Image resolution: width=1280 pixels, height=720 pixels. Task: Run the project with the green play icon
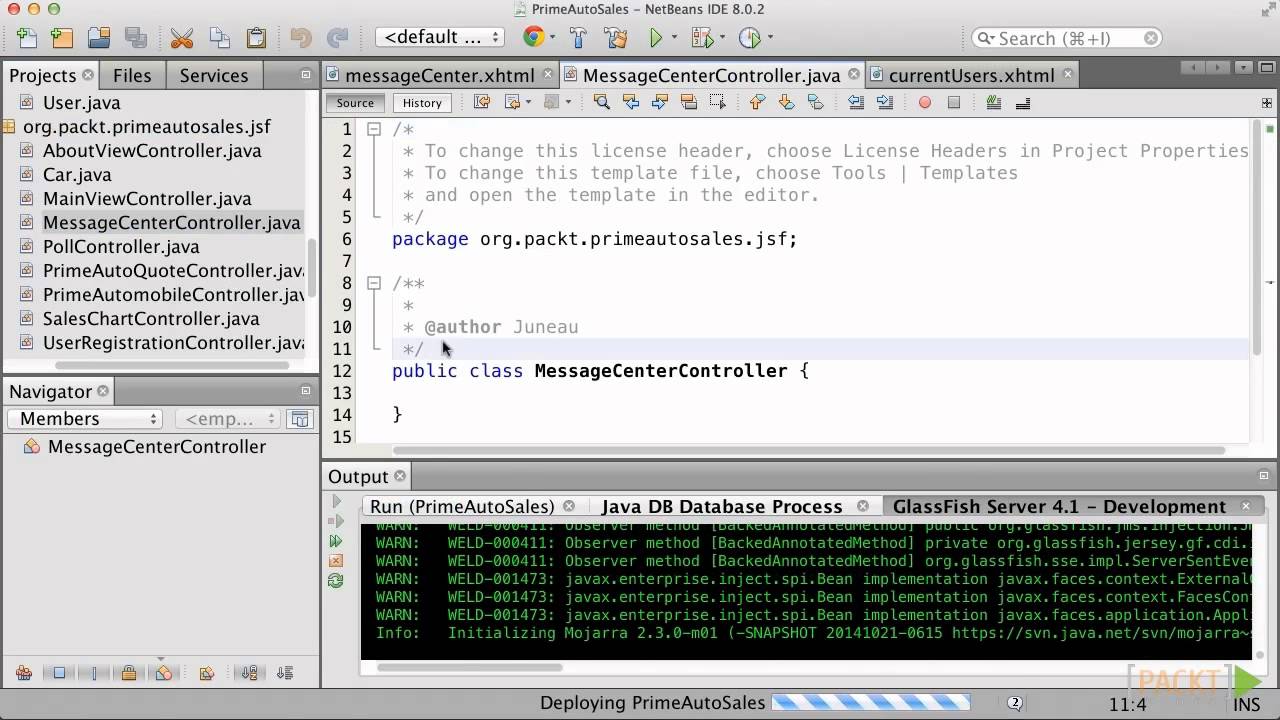tap(656, 38)
